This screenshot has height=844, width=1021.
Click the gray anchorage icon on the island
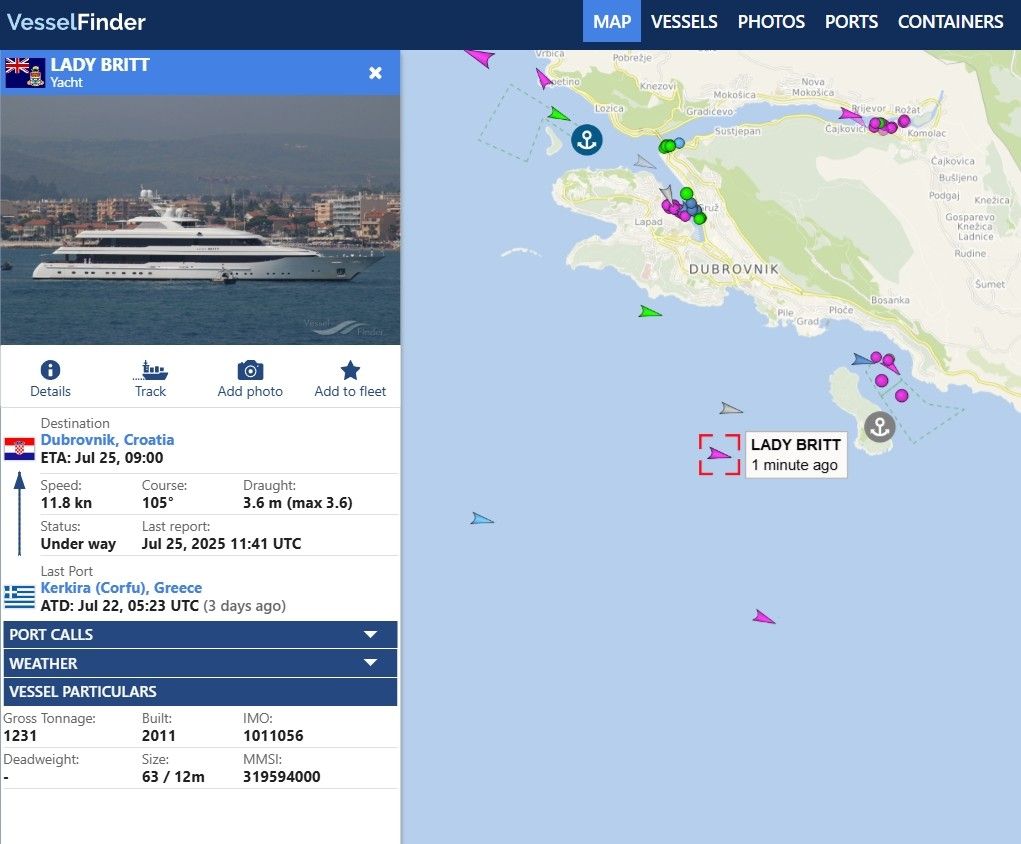pyautogui.click(x=879, y=427)
